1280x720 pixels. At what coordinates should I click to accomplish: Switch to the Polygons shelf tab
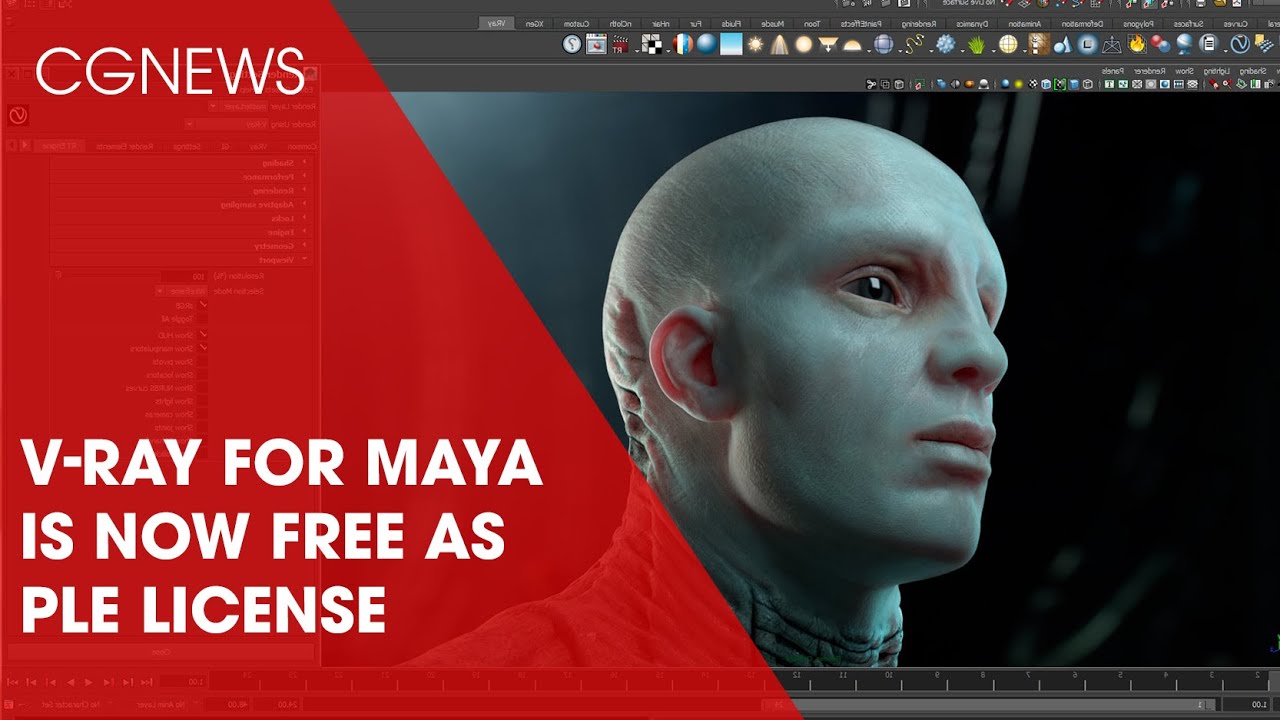[x=1138, y=23]
